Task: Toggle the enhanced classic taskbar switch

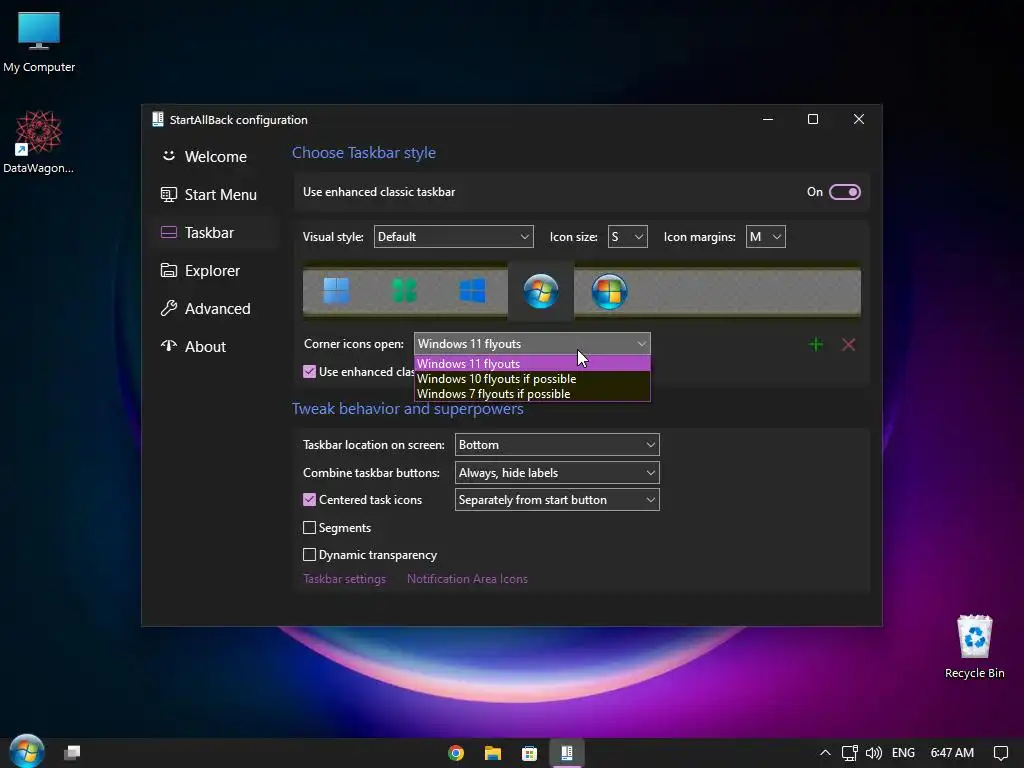Action: tap(844, 192)
